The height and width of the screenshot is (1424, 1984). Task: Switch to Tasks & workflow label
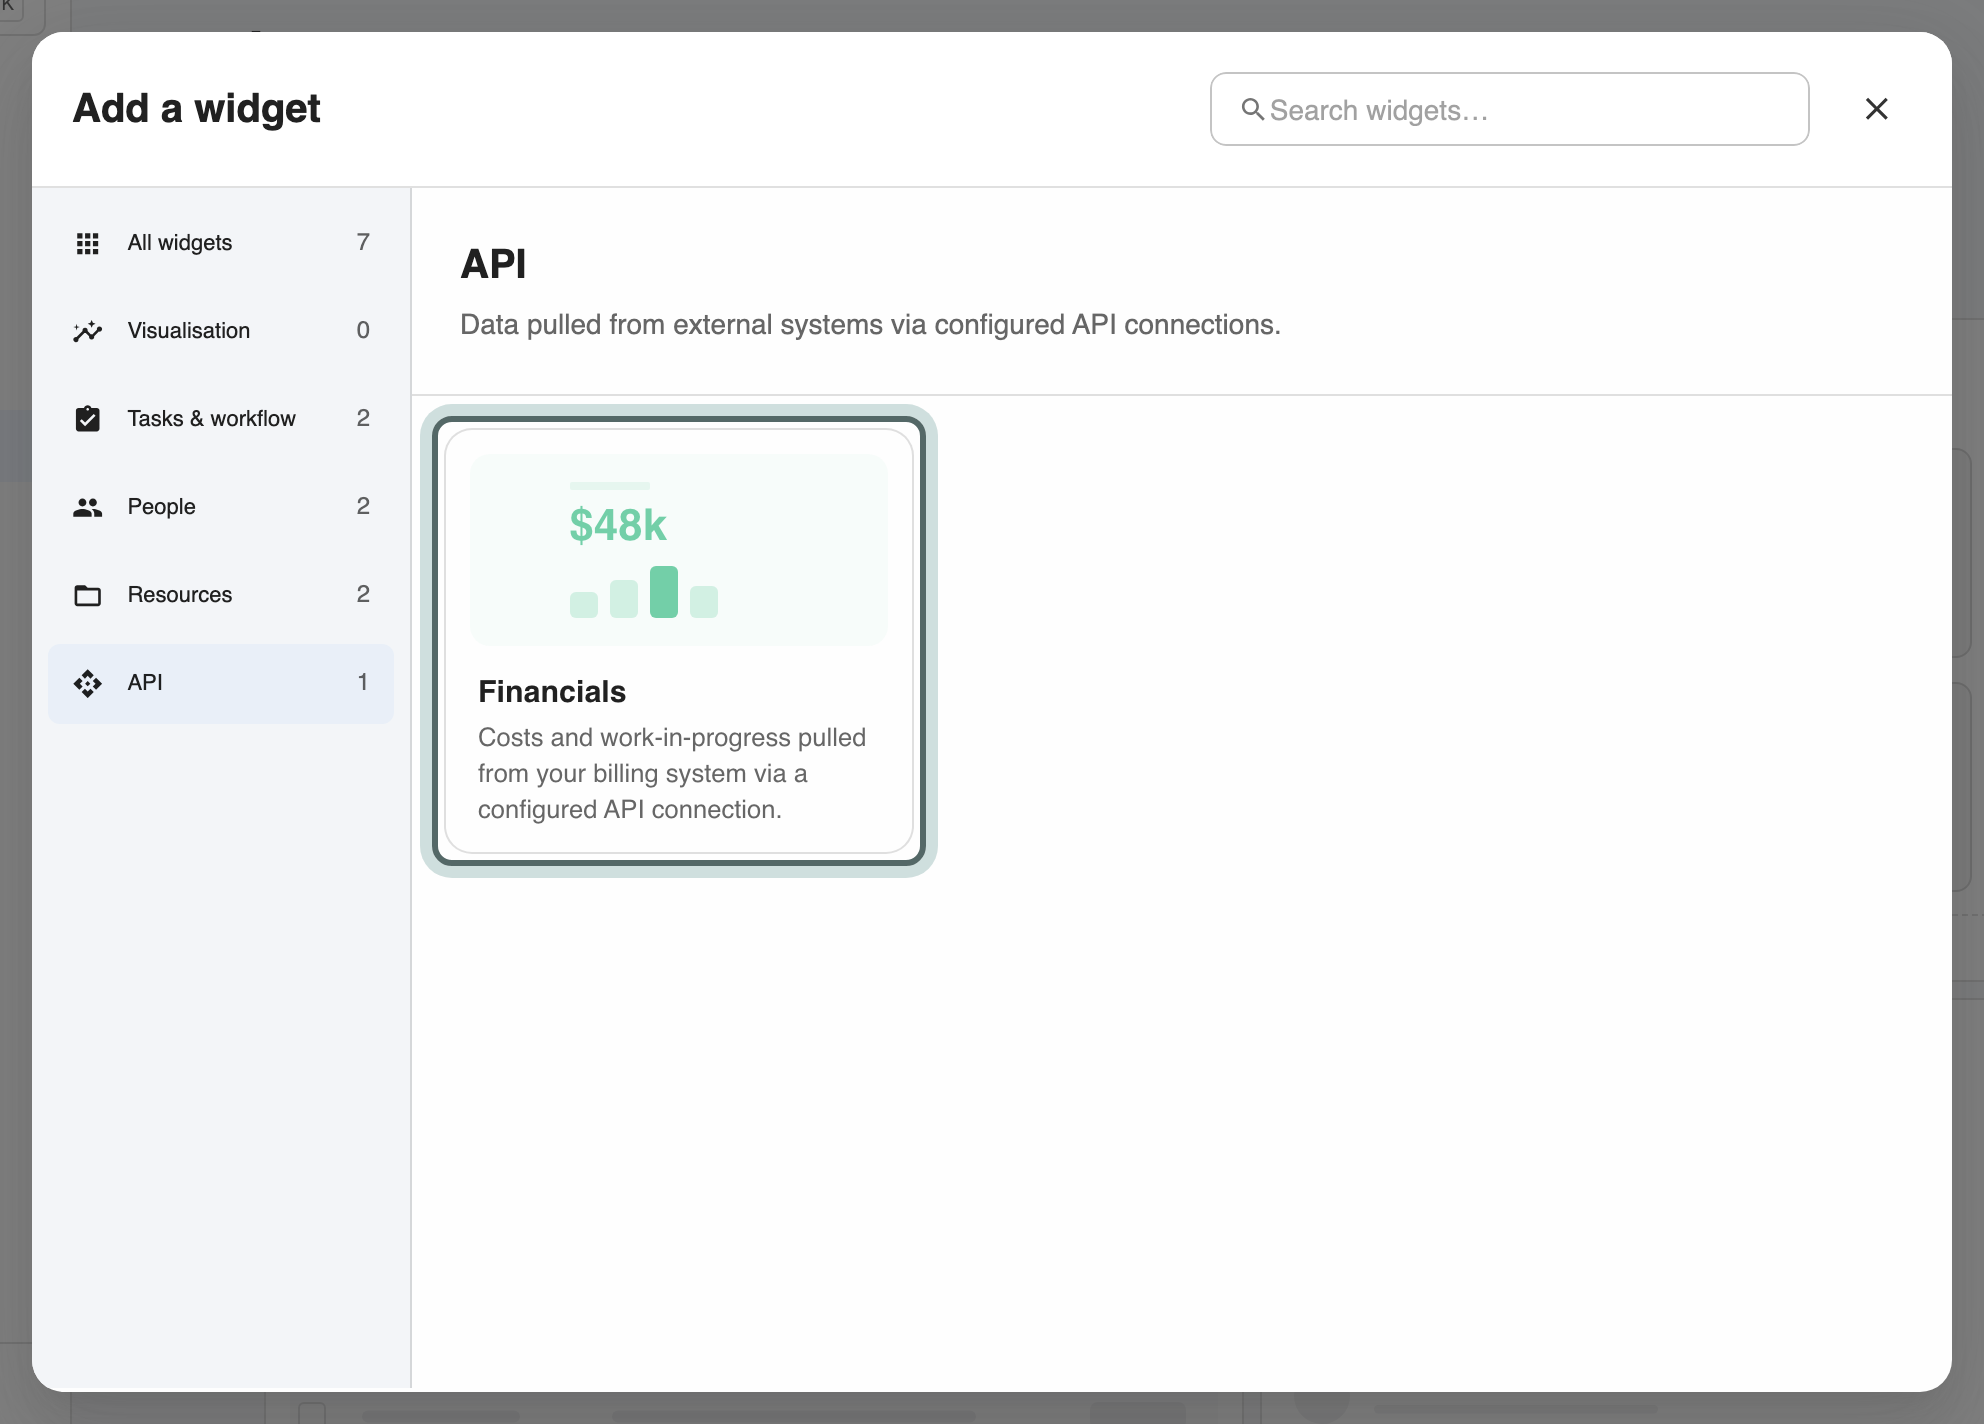click(x=212, y=419)
